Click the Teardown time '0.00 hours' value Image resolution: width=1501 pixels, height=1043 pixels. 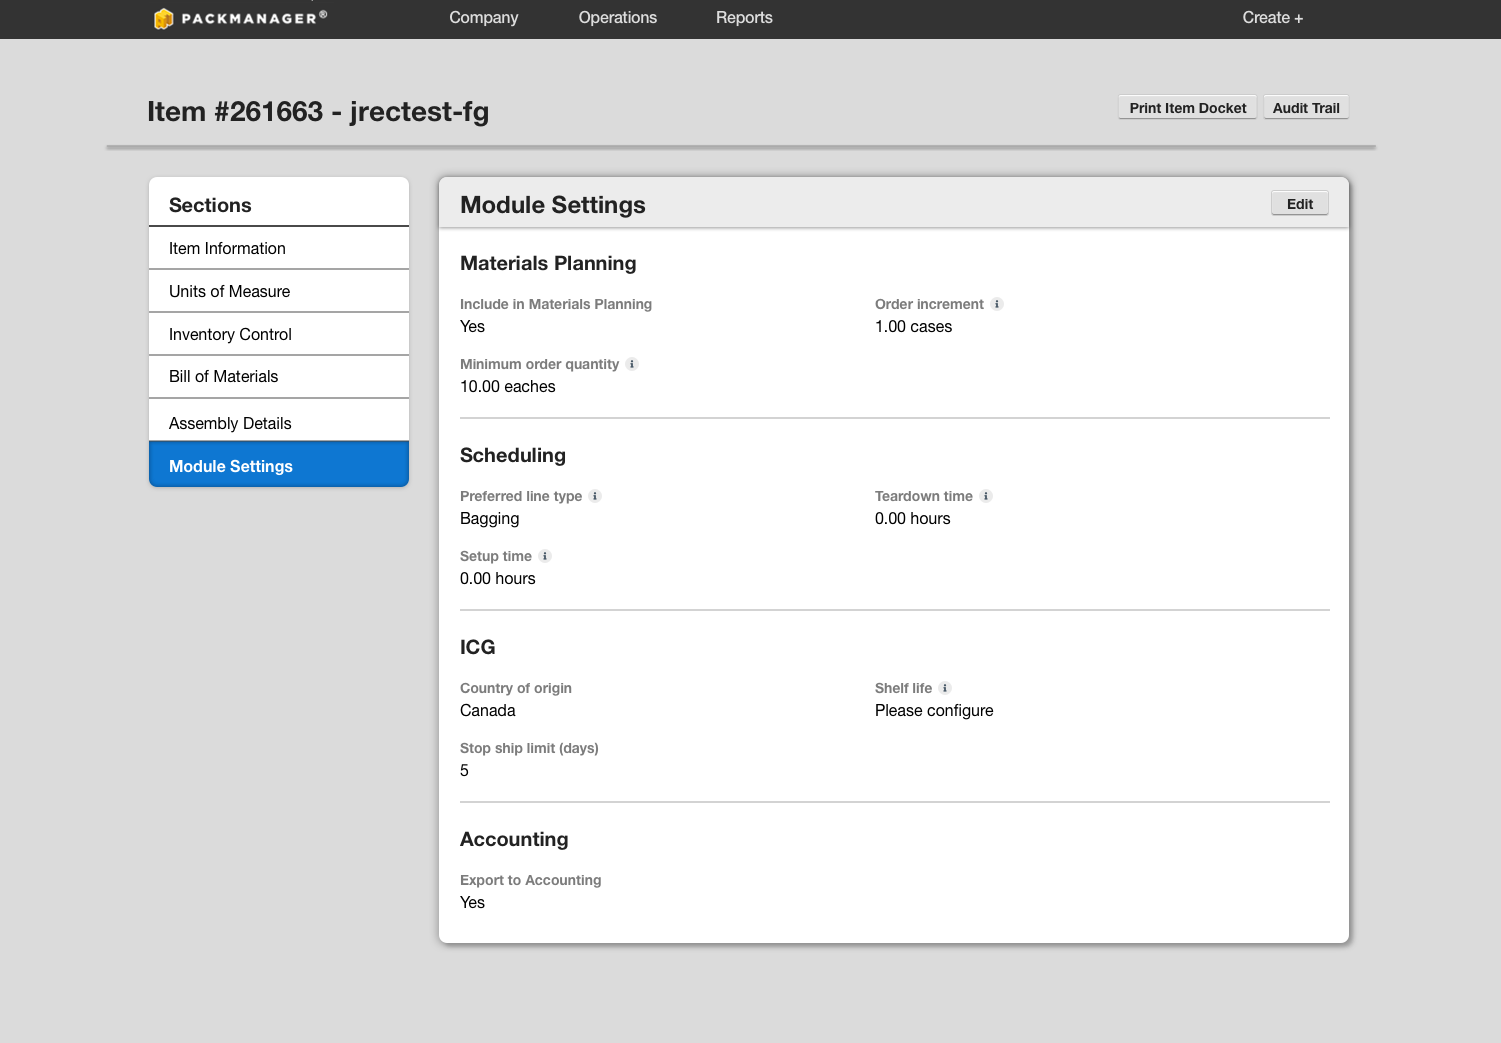913,519
